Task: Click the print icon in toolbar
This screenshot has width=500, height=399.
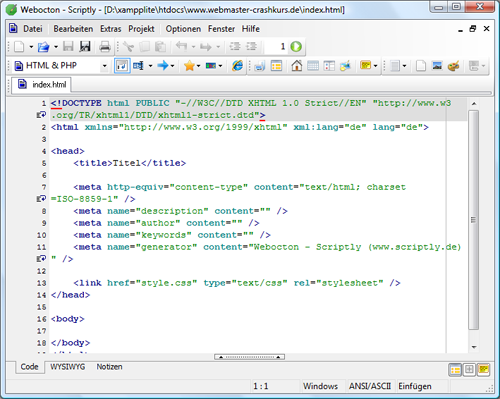Action: click(x=105, y=47)
